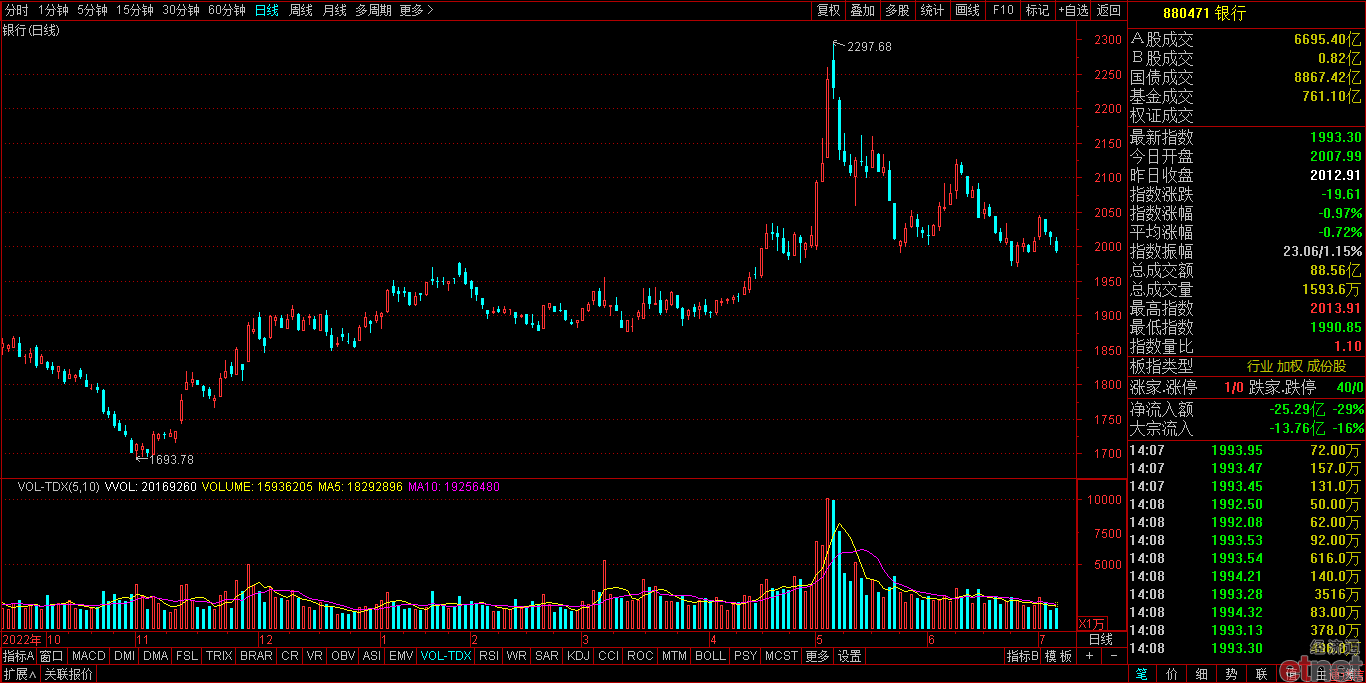Select the BOLL indicator

tap(710, 656)
